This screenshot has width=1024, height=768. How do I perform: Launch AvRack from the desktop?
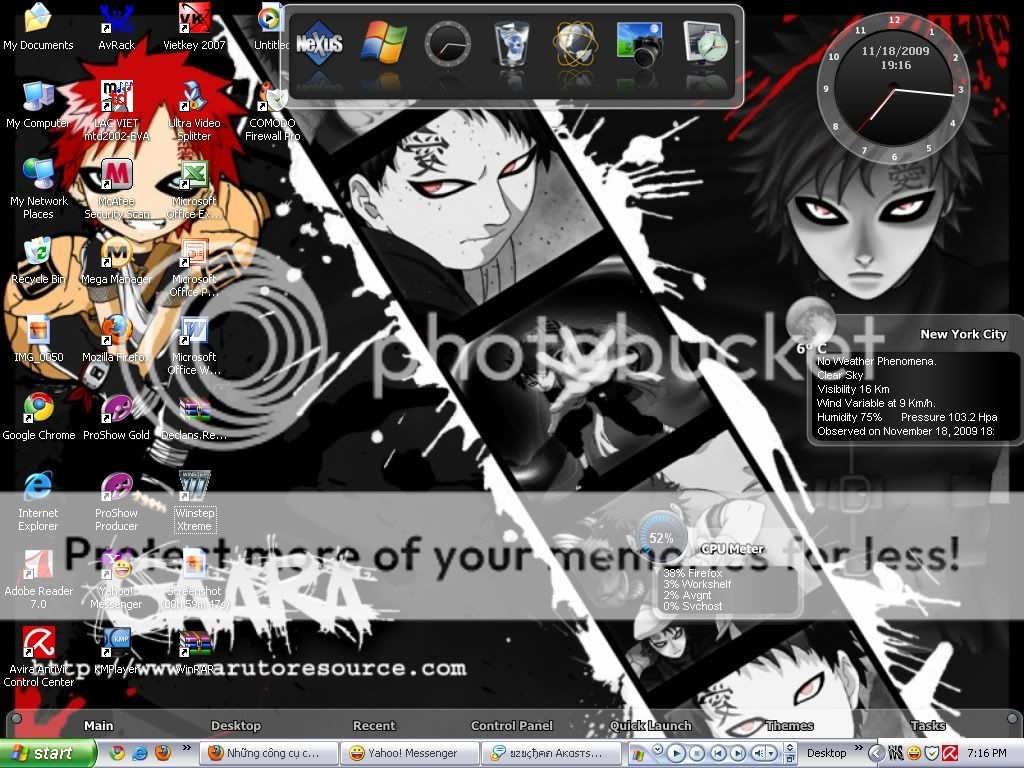point(116,27)
